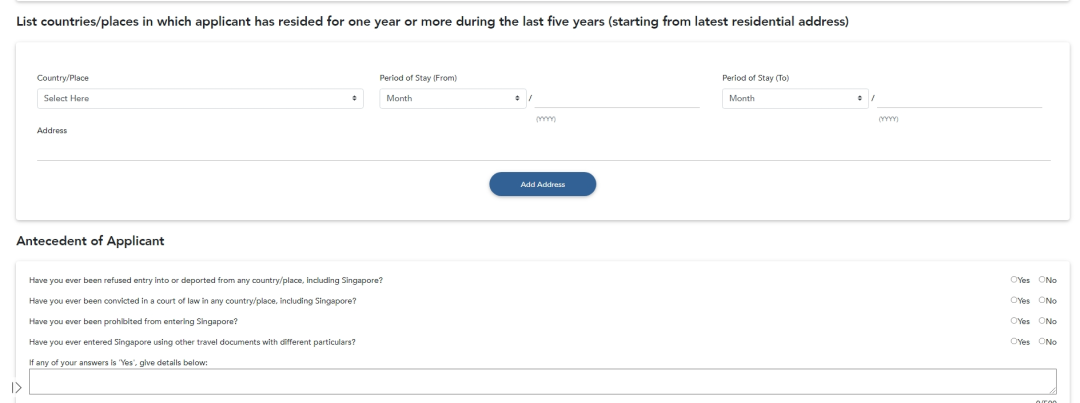Viewport: 1080px width, 403px height.
Task: Click the Add Address button
Action: point(543,184)
